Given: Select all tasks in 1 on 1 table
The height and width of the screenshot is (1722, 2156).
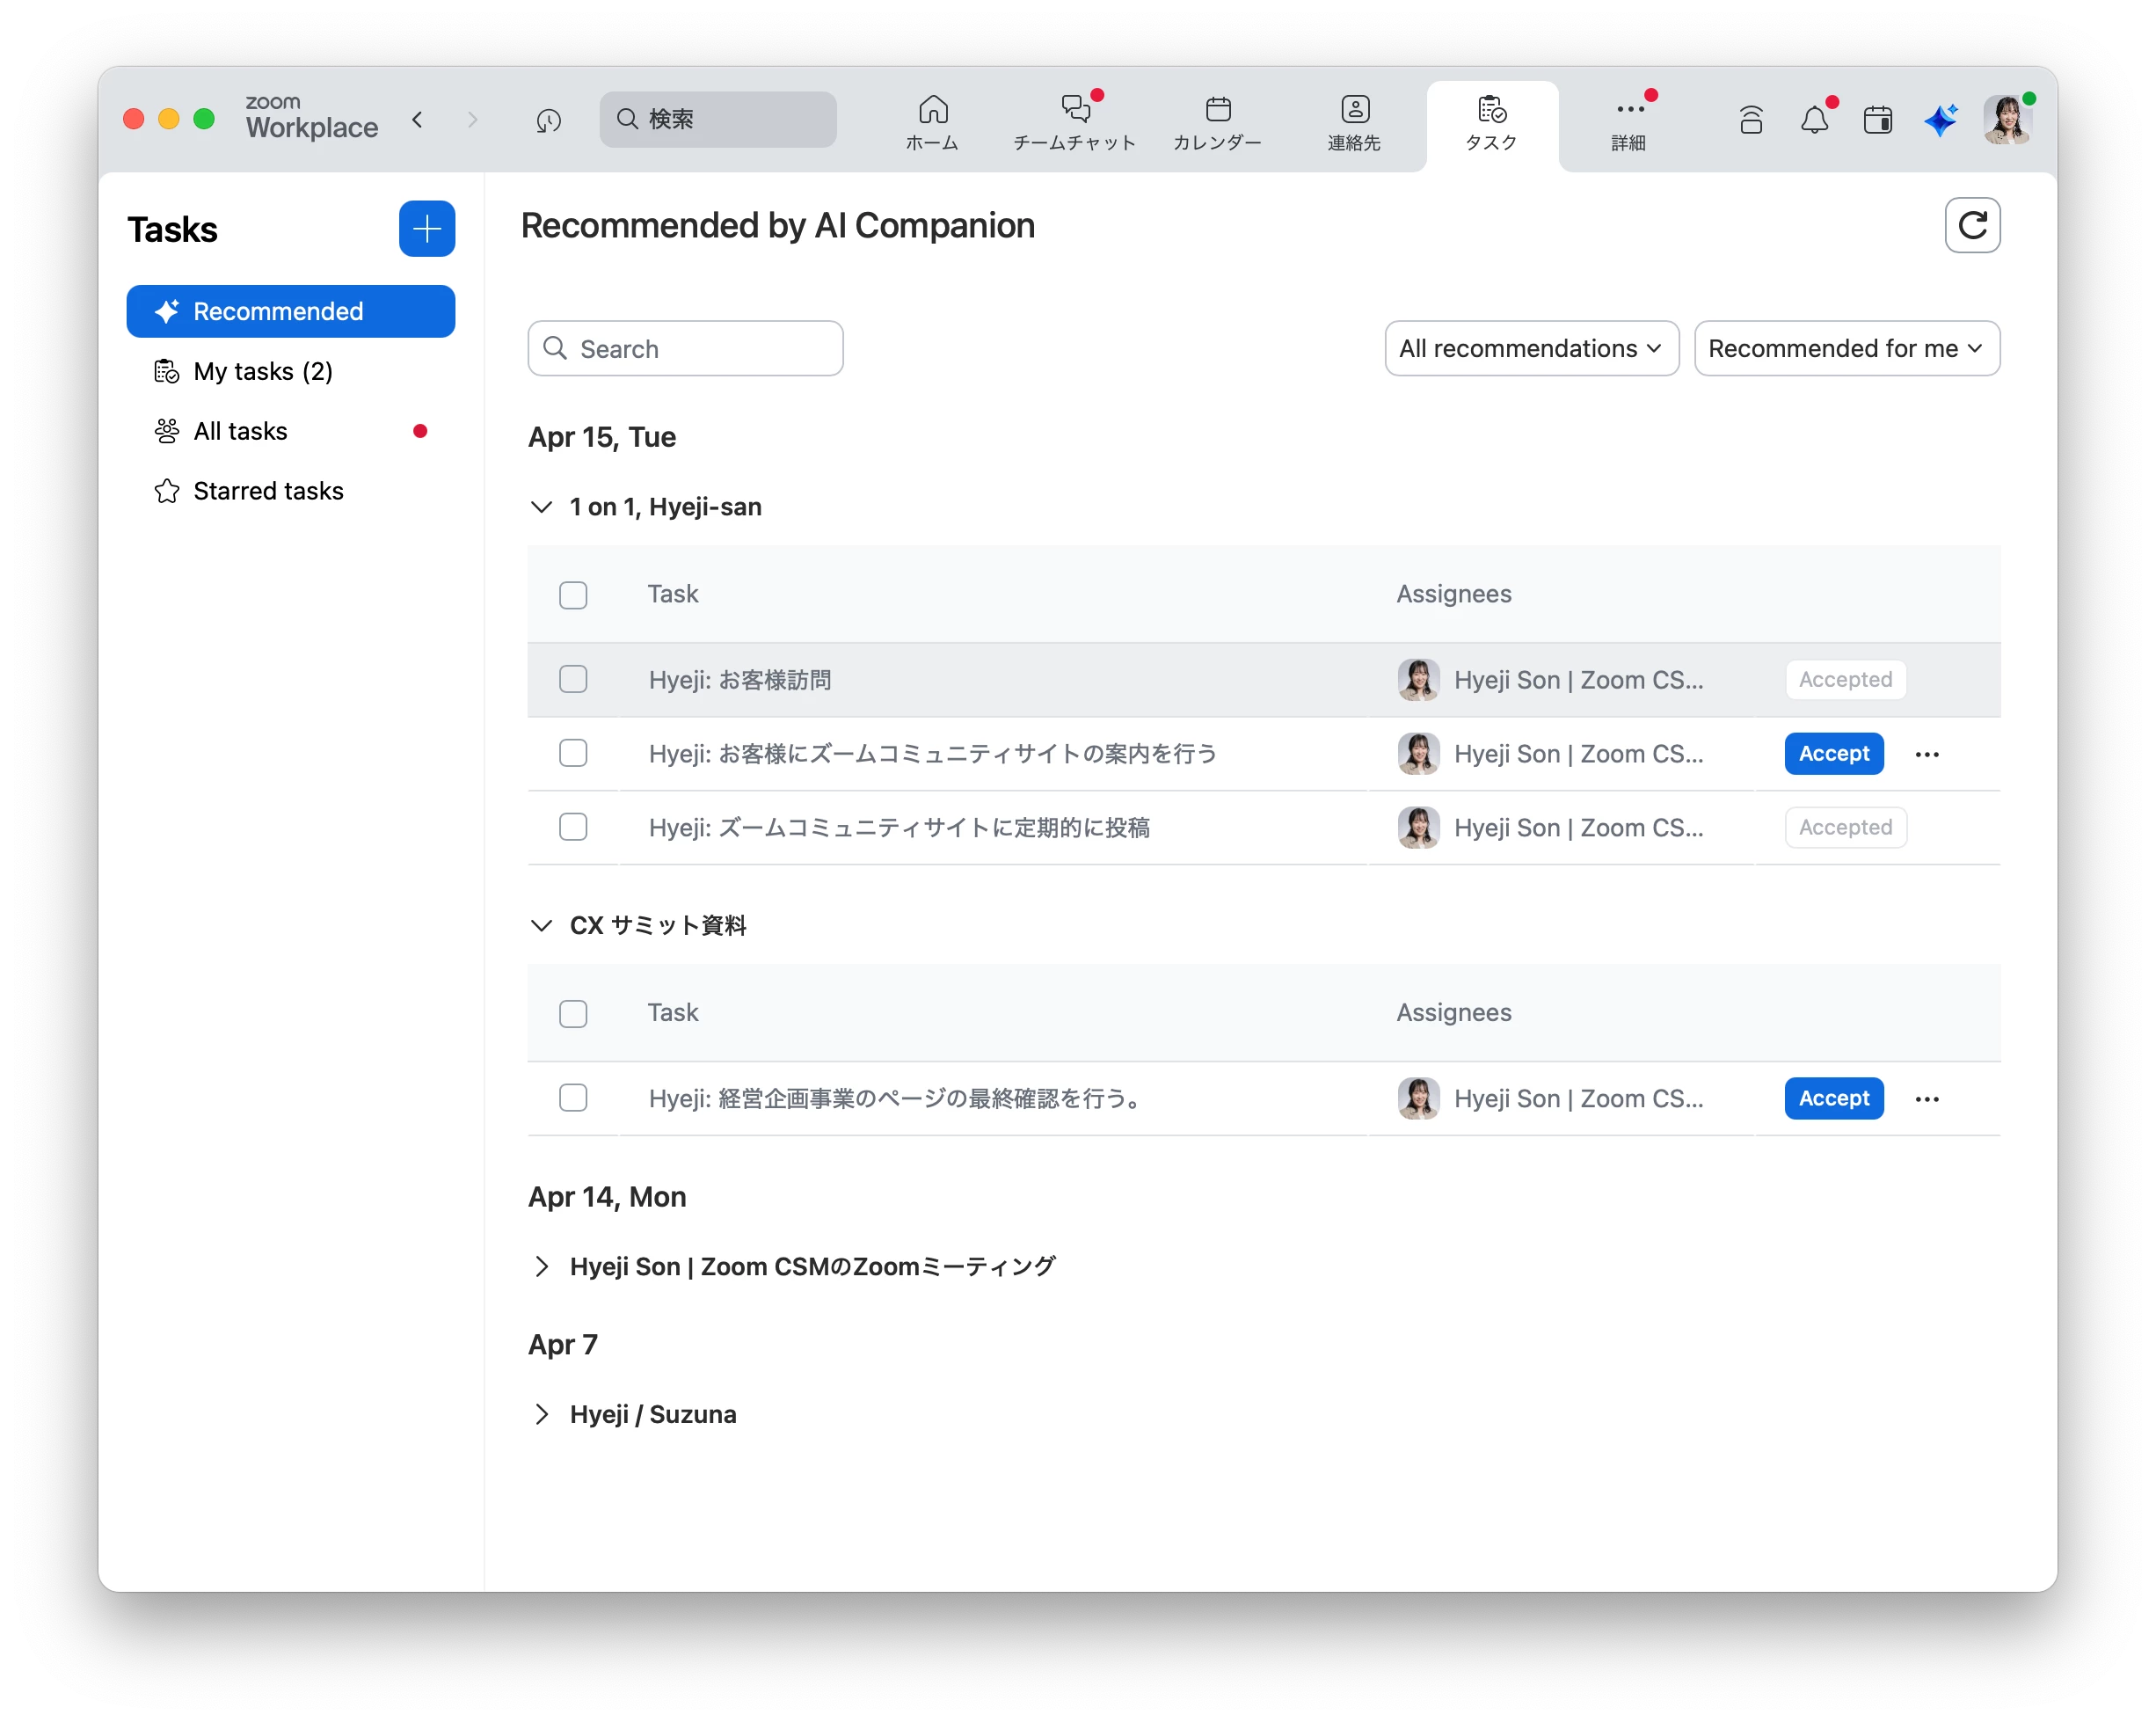Looking at the screenshot, I should pos(573,595).
